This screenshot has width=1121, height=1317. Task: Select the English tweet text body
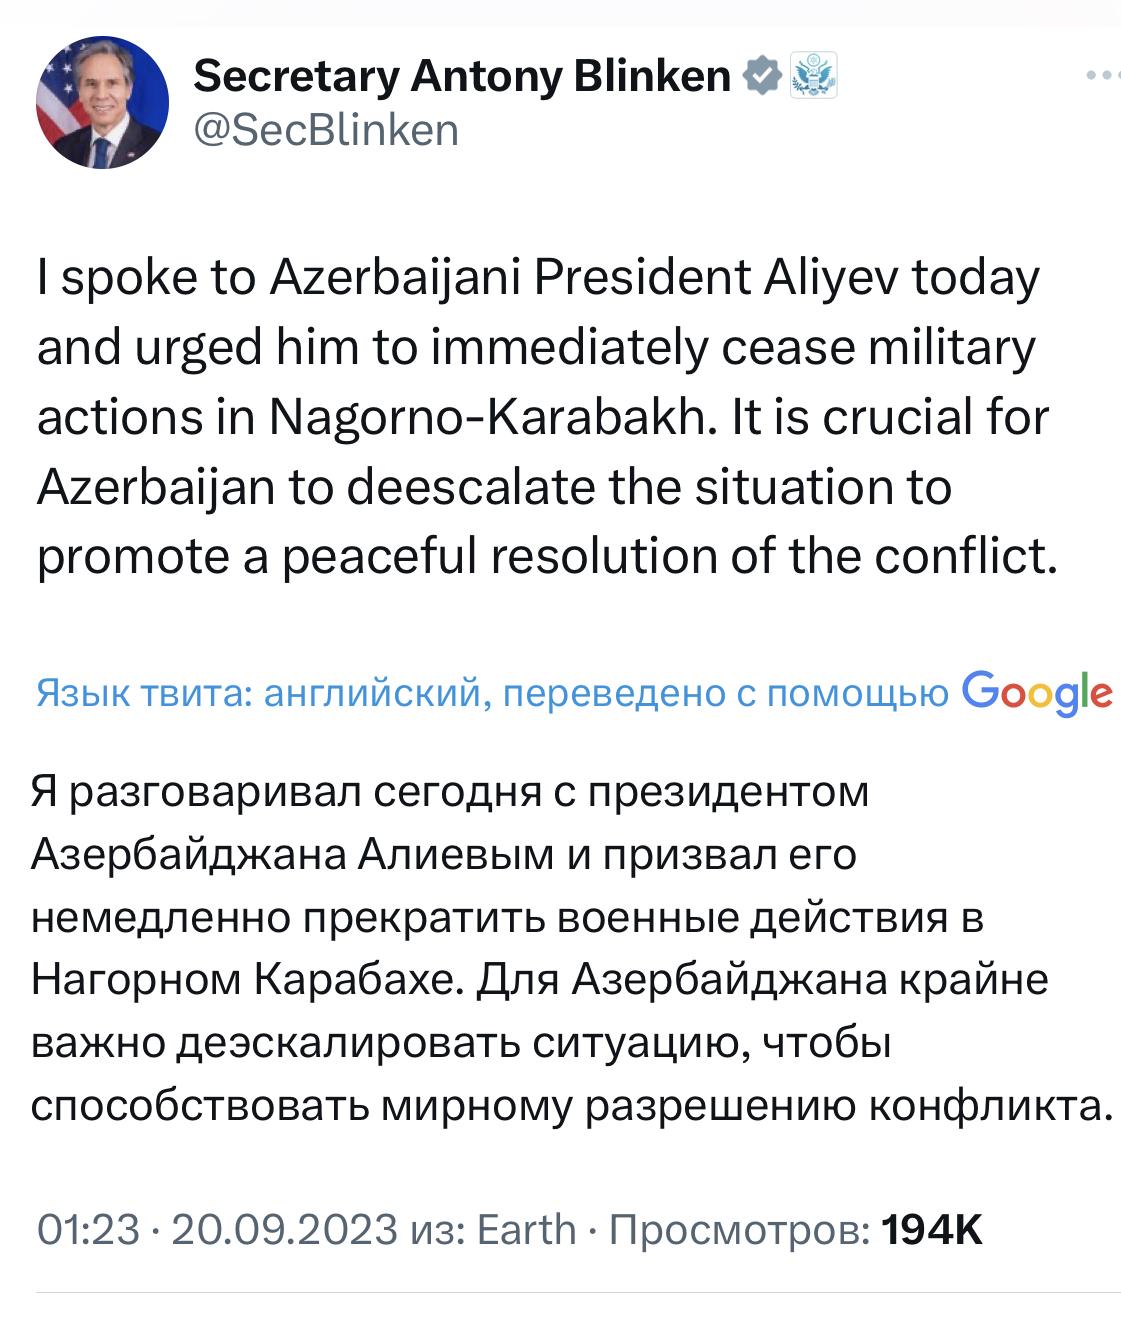click(540, 417)
